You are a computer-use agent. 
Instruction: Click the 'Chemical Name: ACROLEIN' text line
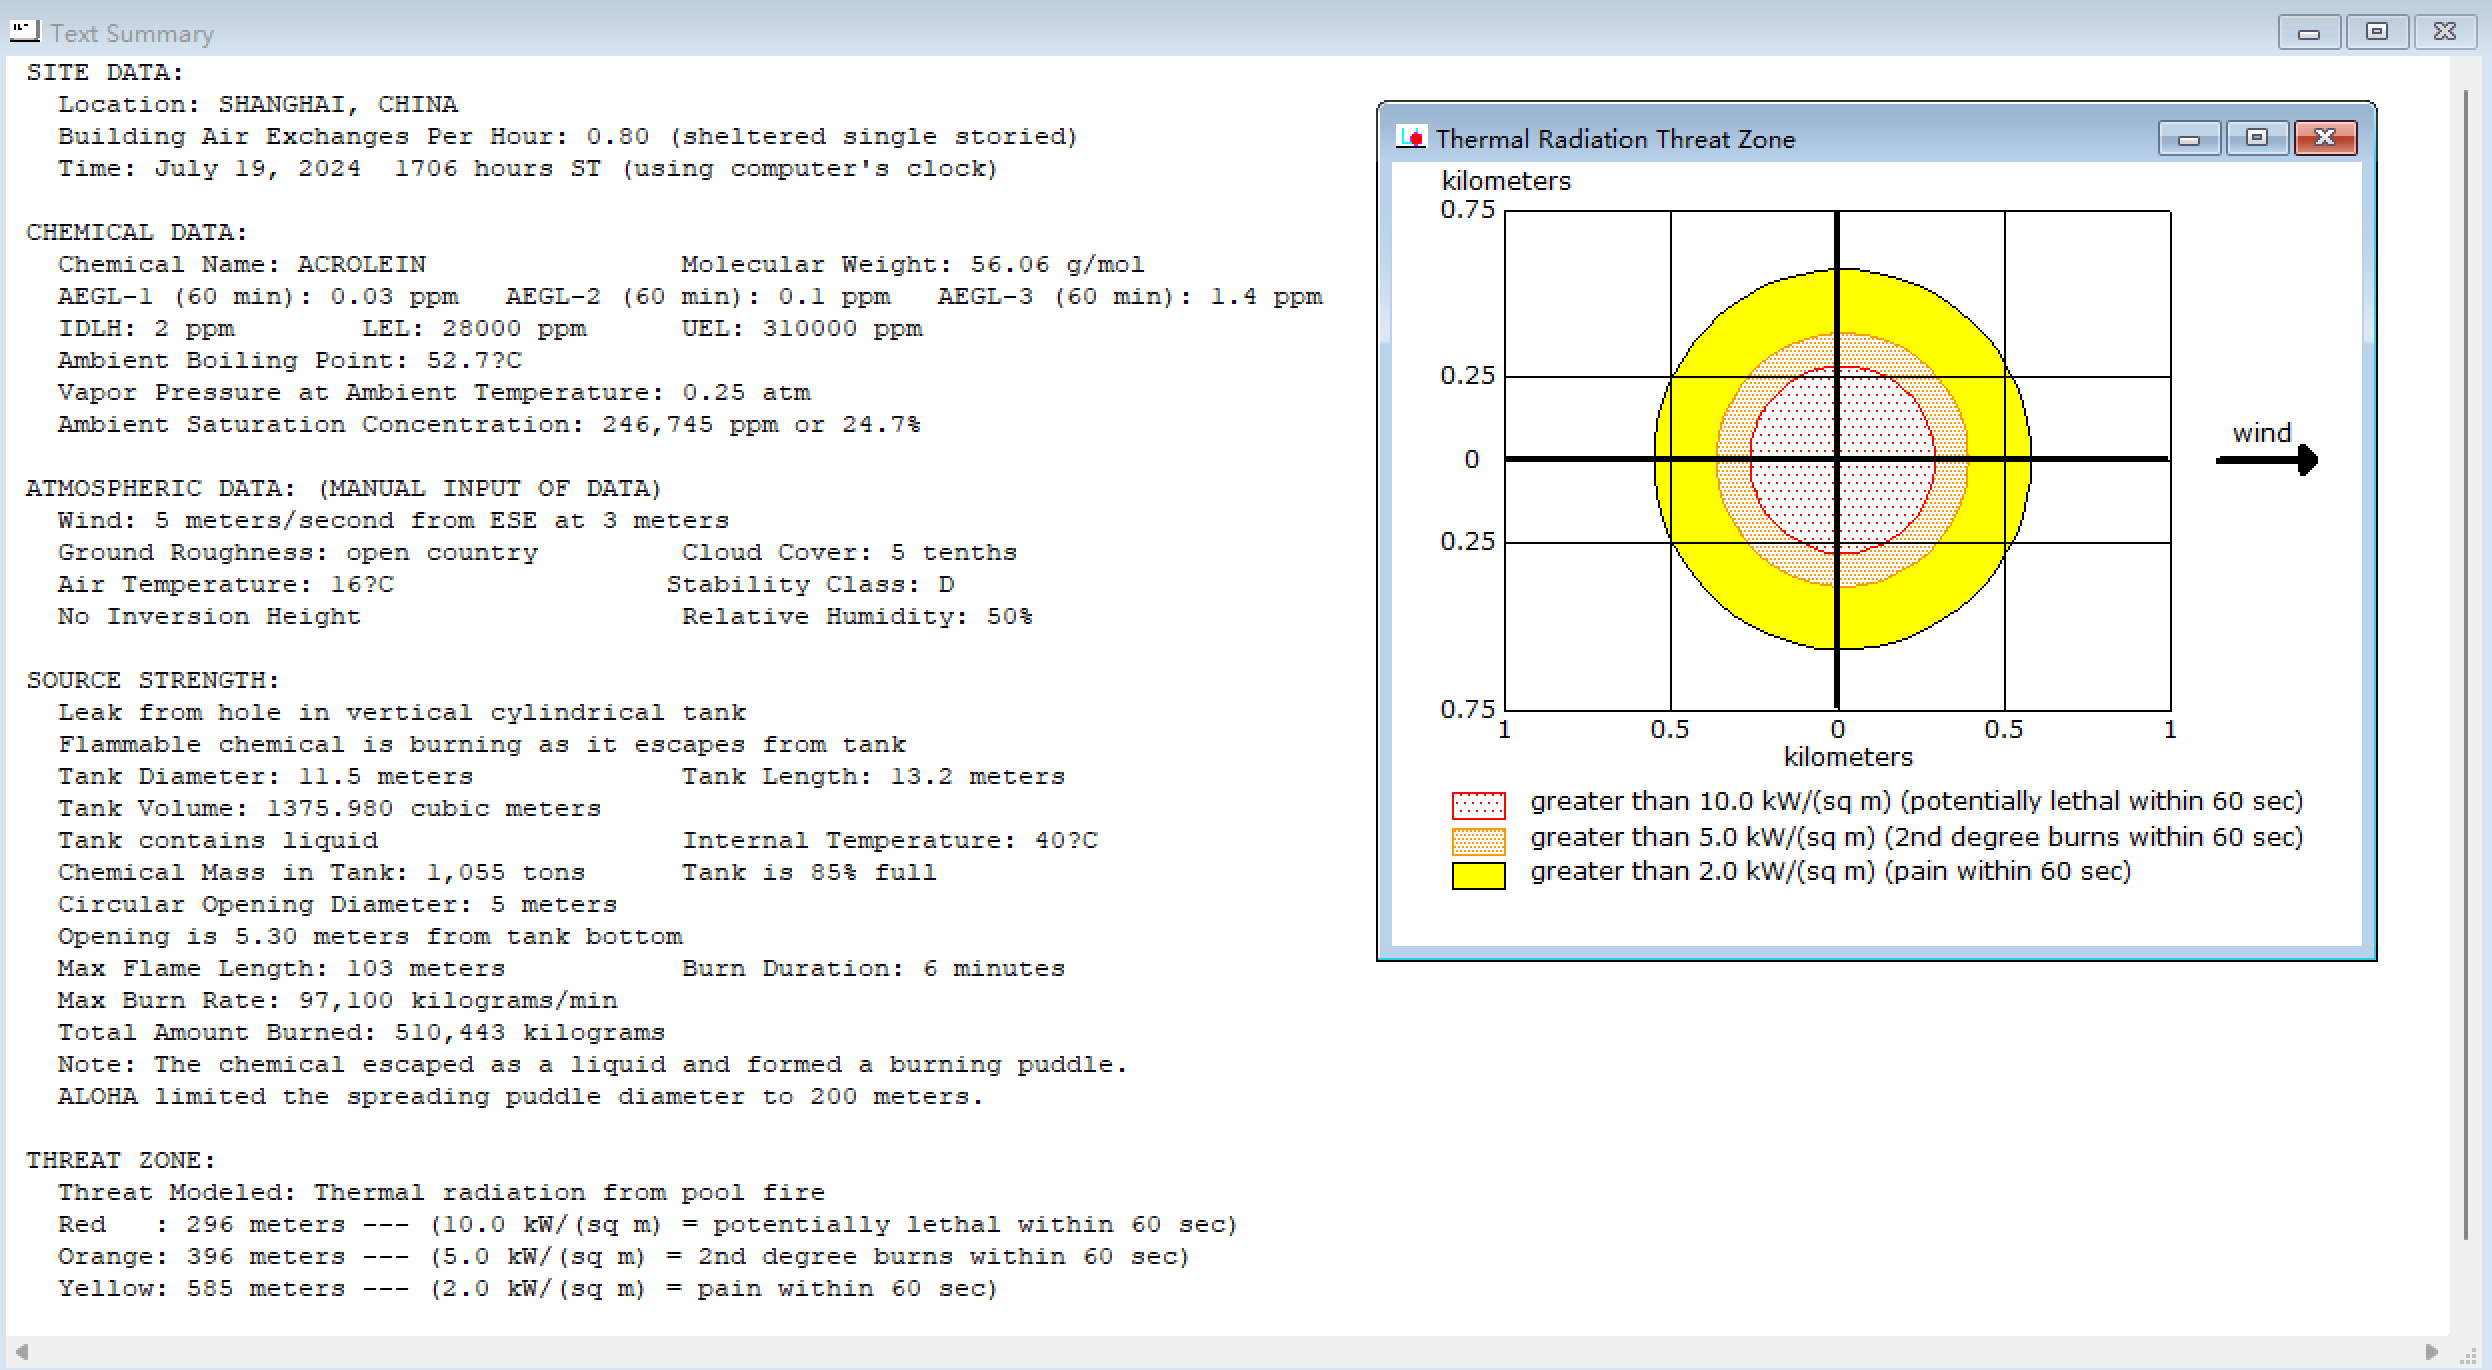click(x=242, y=264)
